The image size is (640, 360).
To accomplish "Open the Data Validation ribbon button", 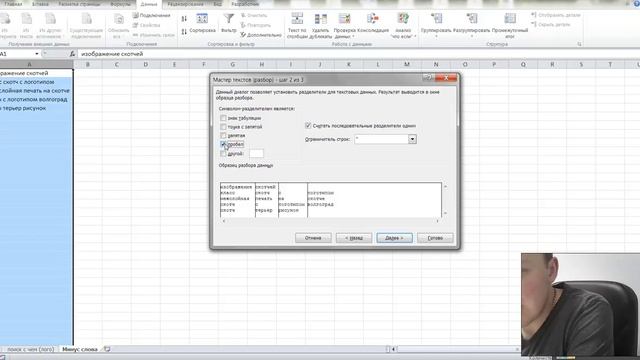I will pyautogui.click(x=344, y=25).
